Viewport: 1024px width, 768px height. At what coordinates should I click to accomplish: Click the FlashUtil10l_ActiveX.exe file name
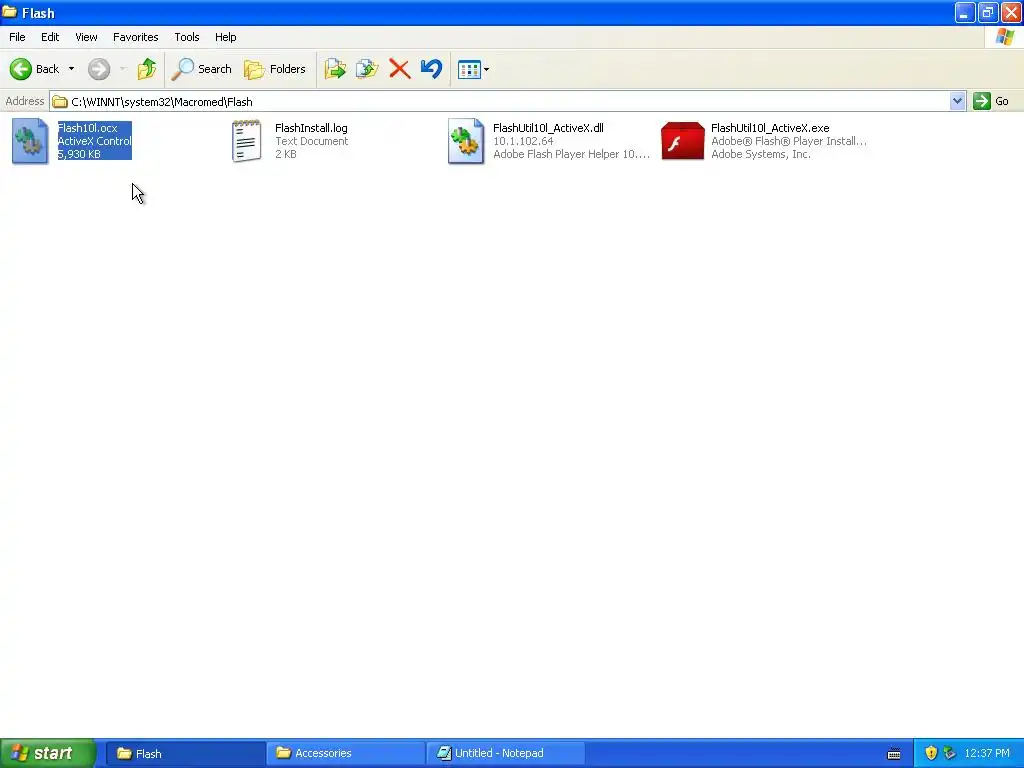pos(771,128)
